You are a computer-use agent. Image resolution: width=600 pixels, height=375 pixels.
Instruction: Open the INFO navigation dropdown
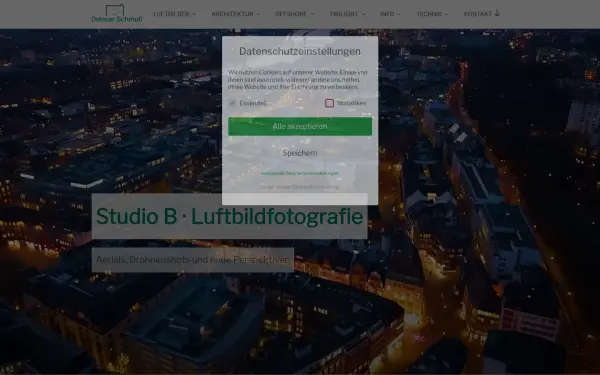click(x=390, y=14)
